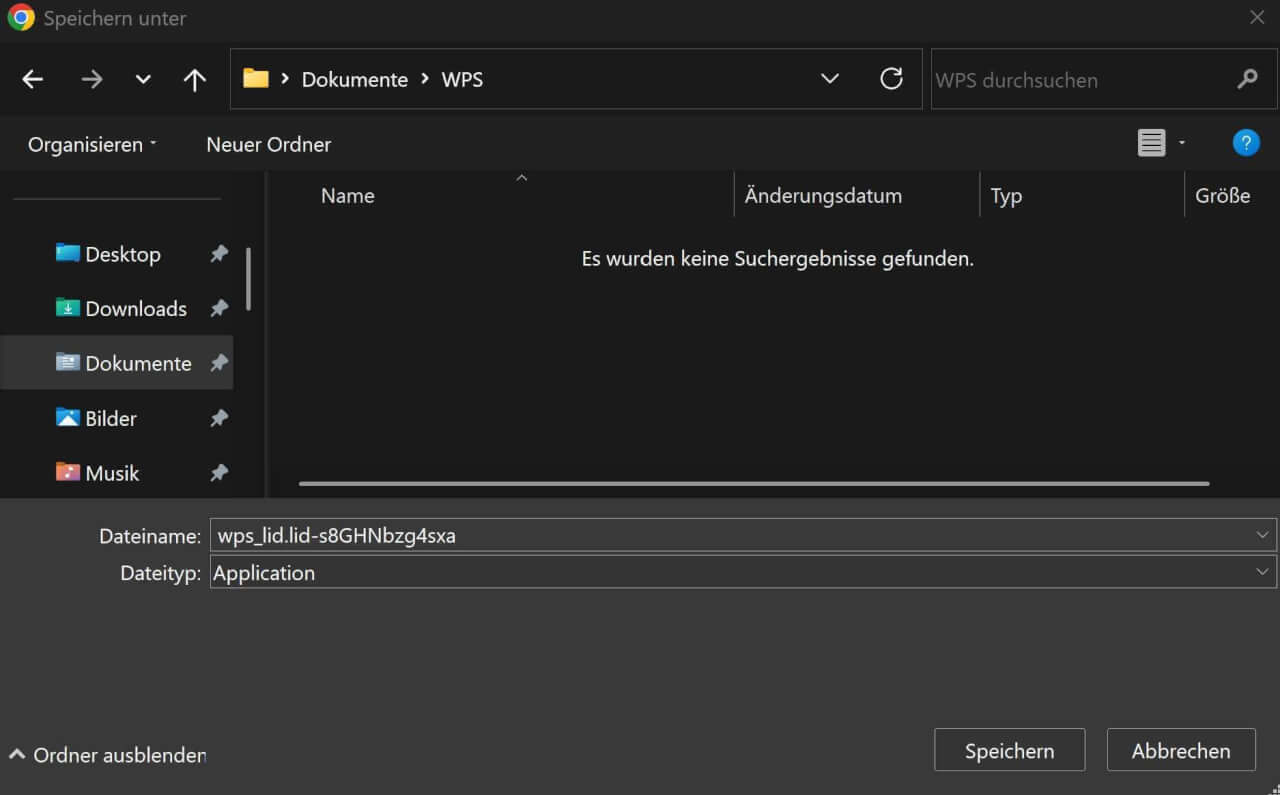Expand the chevron between Dokumente and WPS
The image size is (1280, 795).
425,79
